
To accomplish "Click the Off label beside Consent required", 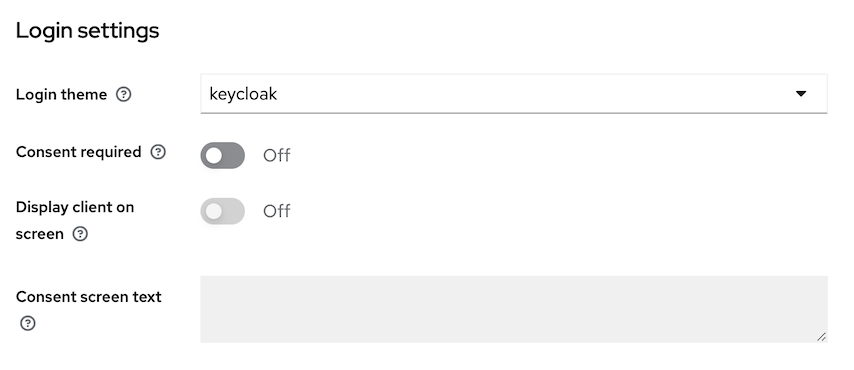I will 277,156.
